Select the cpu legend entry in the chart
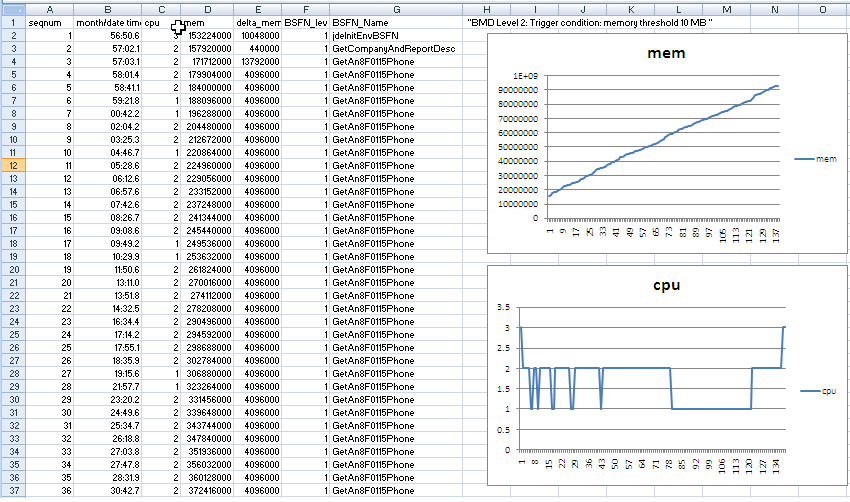The image size is (850, 502). [x=817, y=390]
